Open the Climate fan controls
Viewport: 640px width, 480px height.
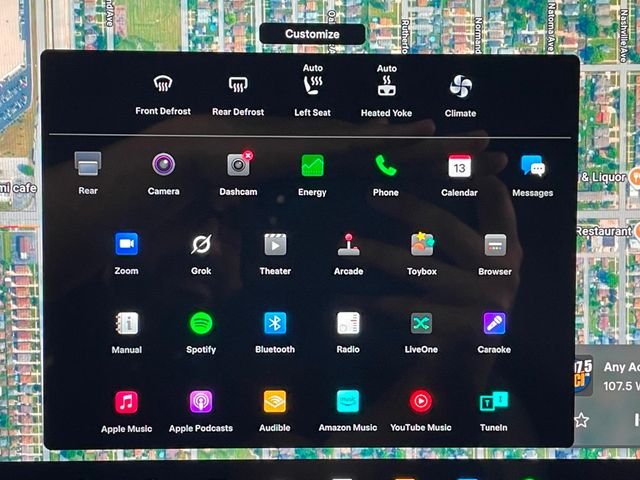coord(460,86)
